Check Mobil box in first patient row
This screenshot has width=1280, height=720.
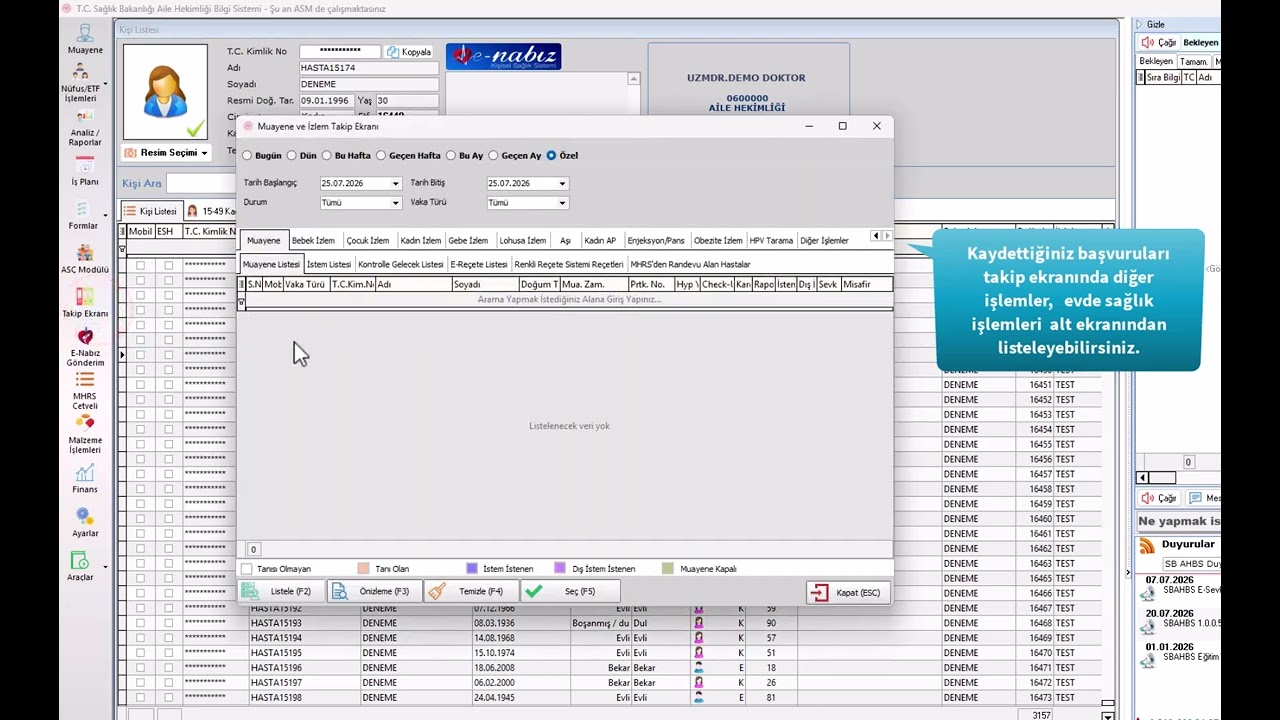[140, 265]
